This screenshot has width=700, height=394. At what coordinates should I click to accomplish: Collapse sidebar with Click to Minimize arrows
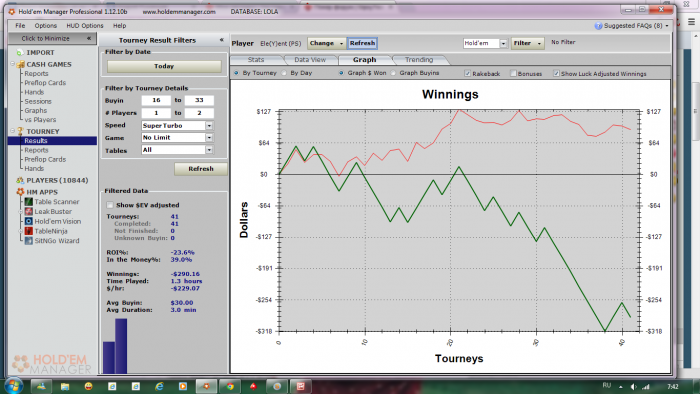(88, 38)
